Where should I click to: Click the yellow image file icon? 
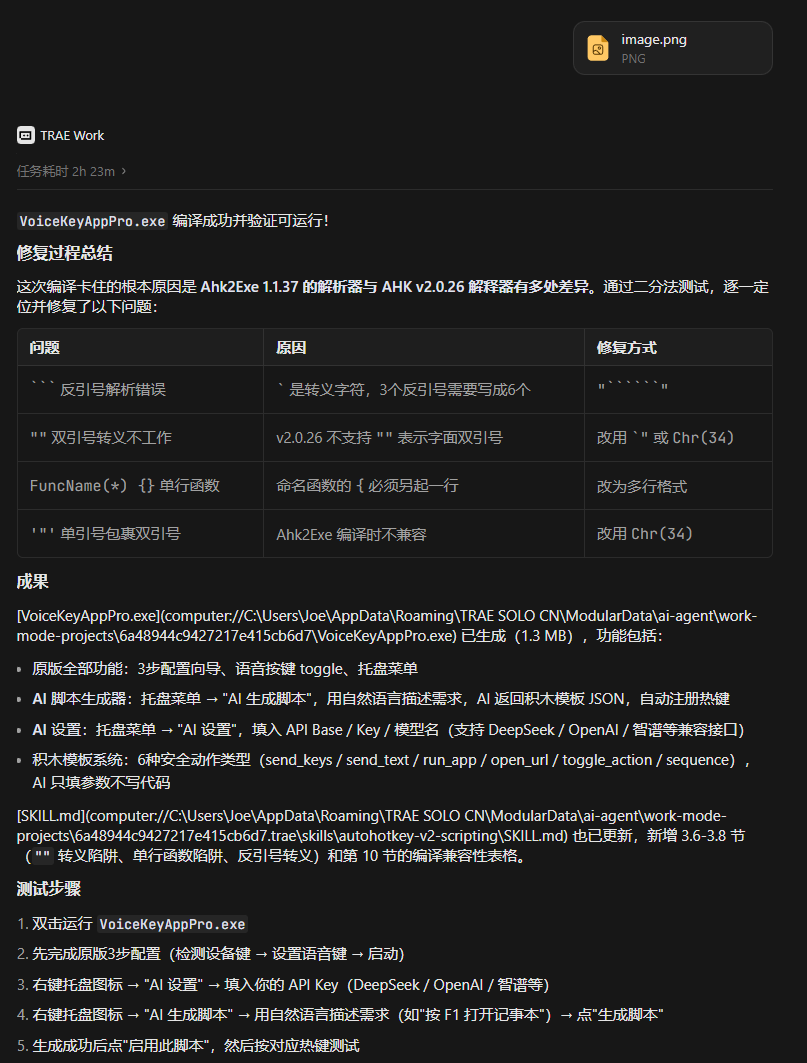(x=597, y=48)
